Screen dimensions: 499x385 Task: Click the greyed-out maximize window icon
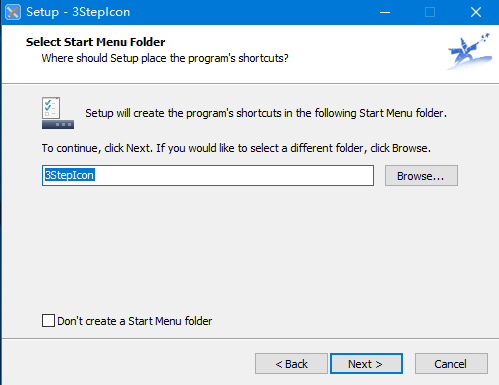[x=430, y=12]
